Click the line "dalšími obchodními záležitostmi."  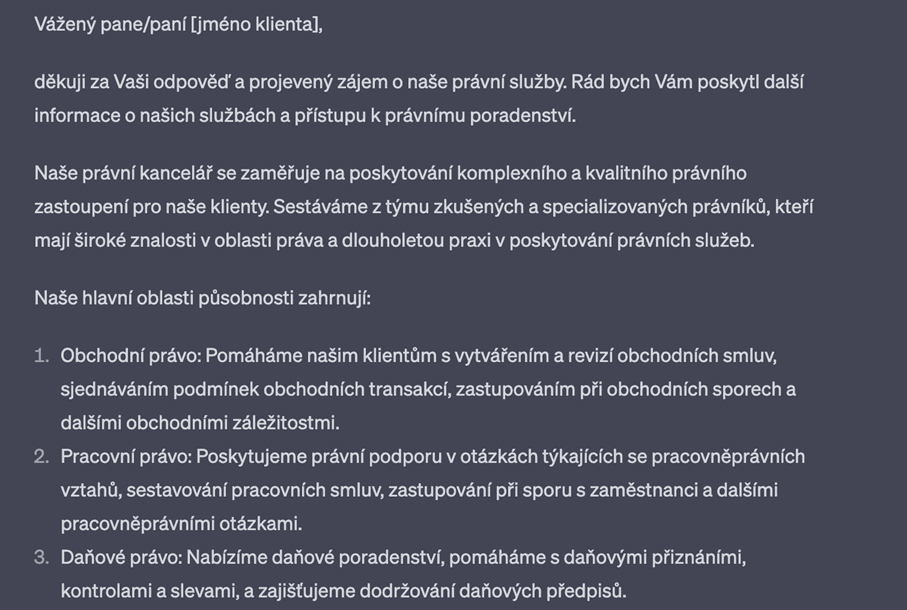point(200,422)
